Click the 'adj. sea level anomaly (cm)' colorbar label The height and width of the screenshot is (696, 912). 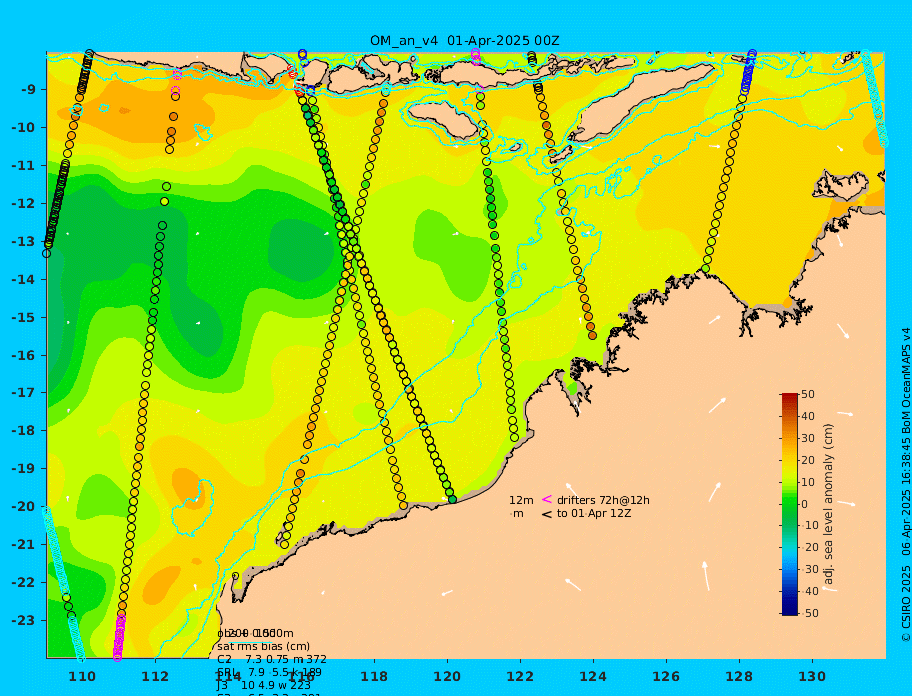pyautogui.click(x=828, y=504)
